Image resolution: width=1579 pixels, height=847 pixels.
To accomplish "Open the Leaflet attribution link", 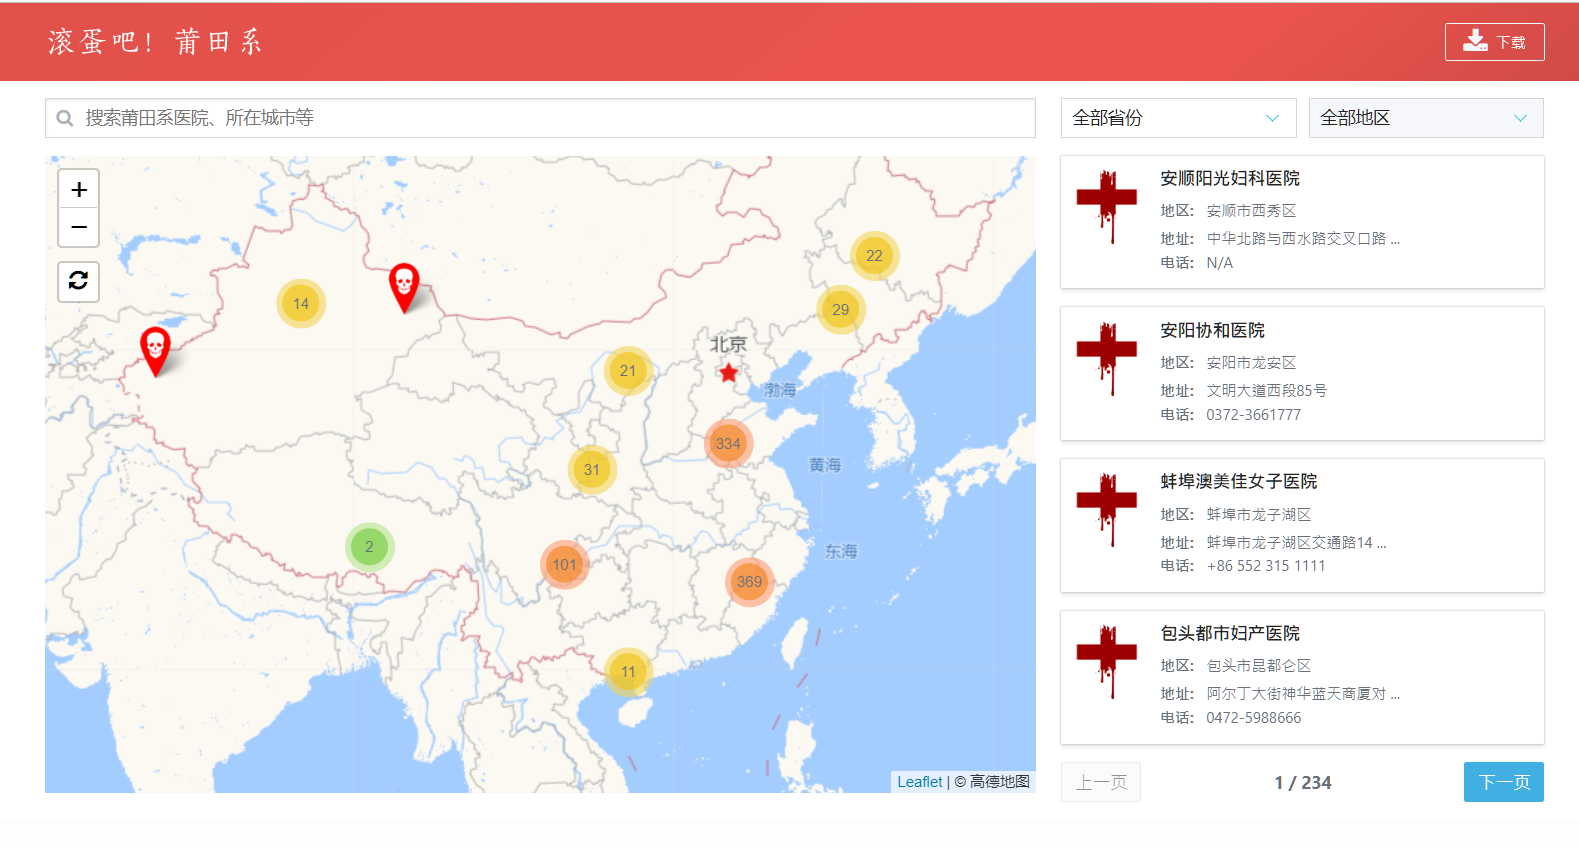I will [x=920, y=782].
